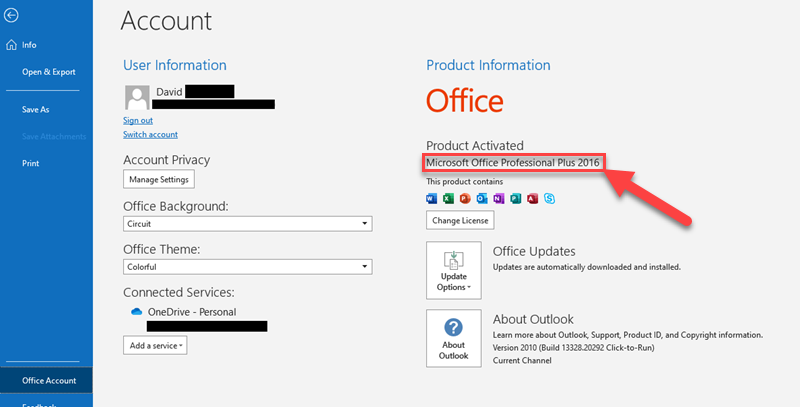
Task: Click the About Outlook button
Action: [454, 338]
